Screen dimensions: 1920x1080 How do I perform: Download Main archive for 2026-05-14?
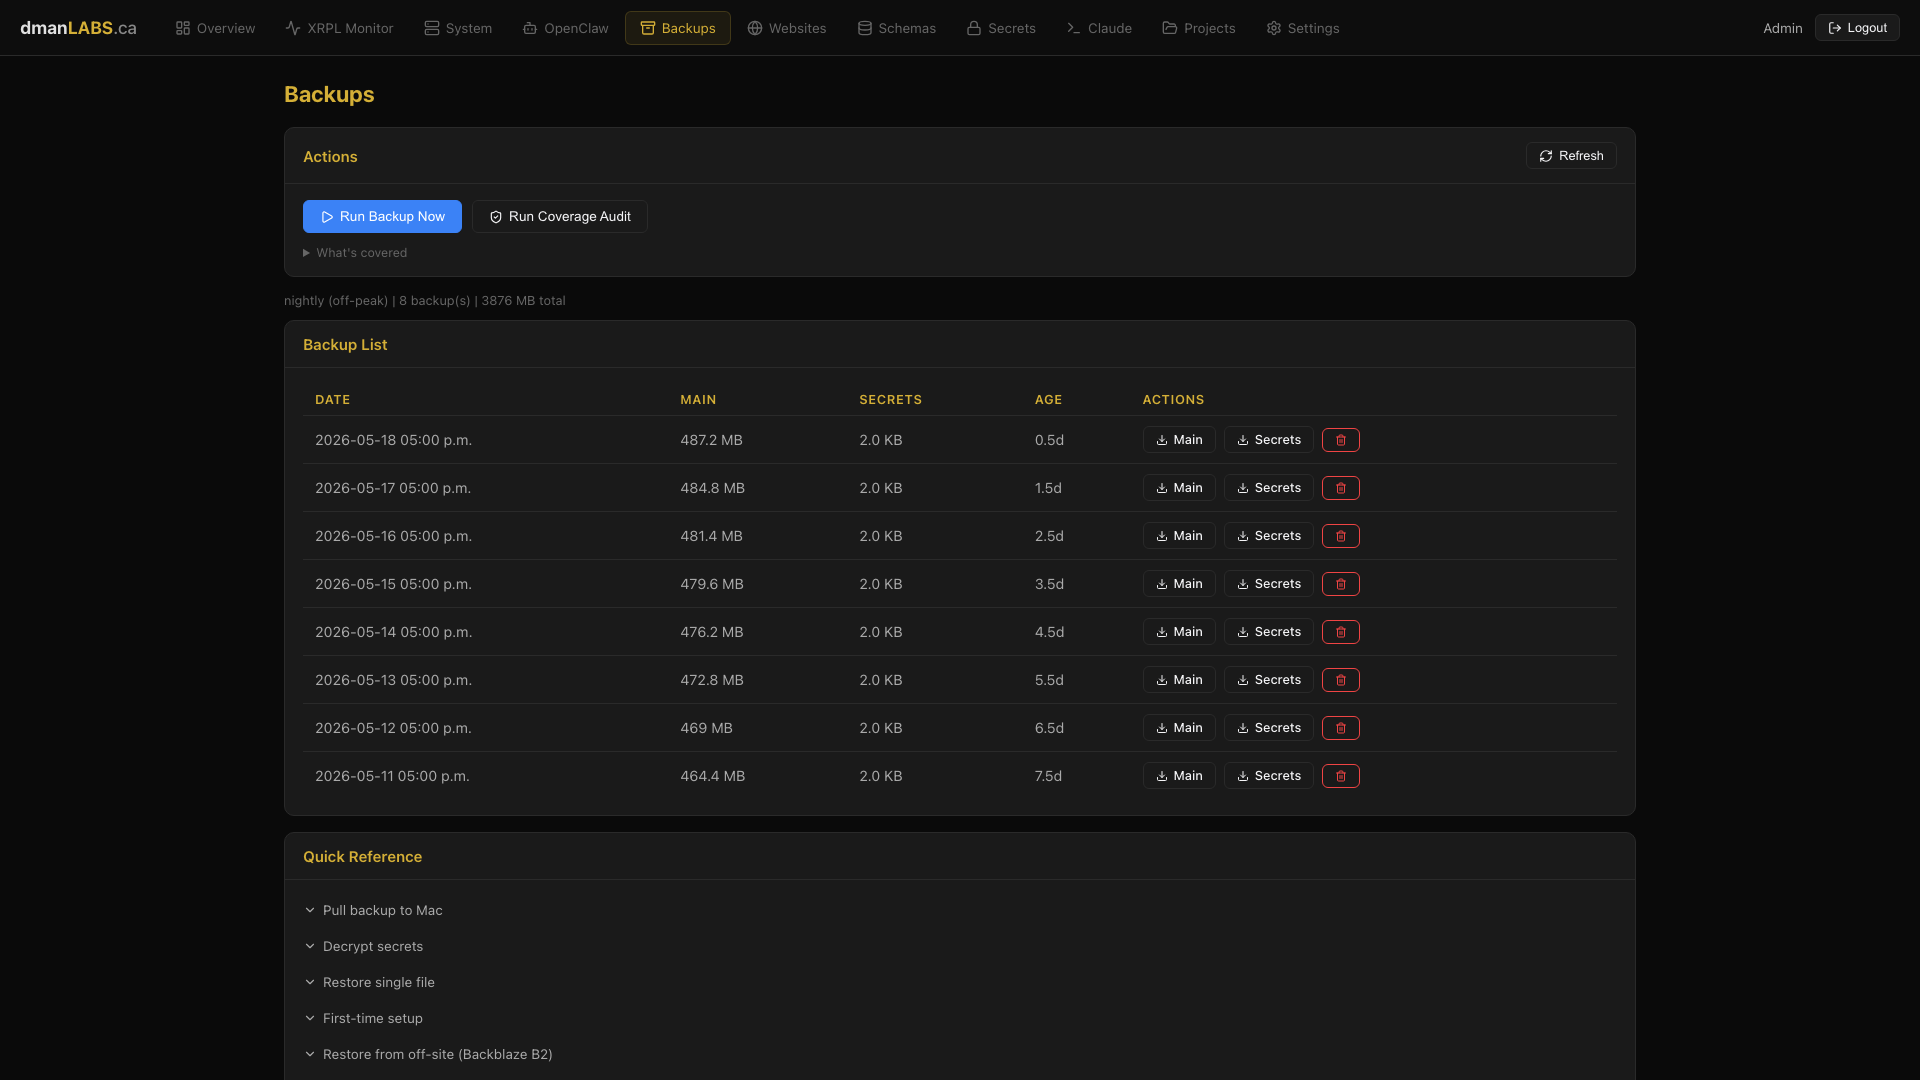(1179, 632)
